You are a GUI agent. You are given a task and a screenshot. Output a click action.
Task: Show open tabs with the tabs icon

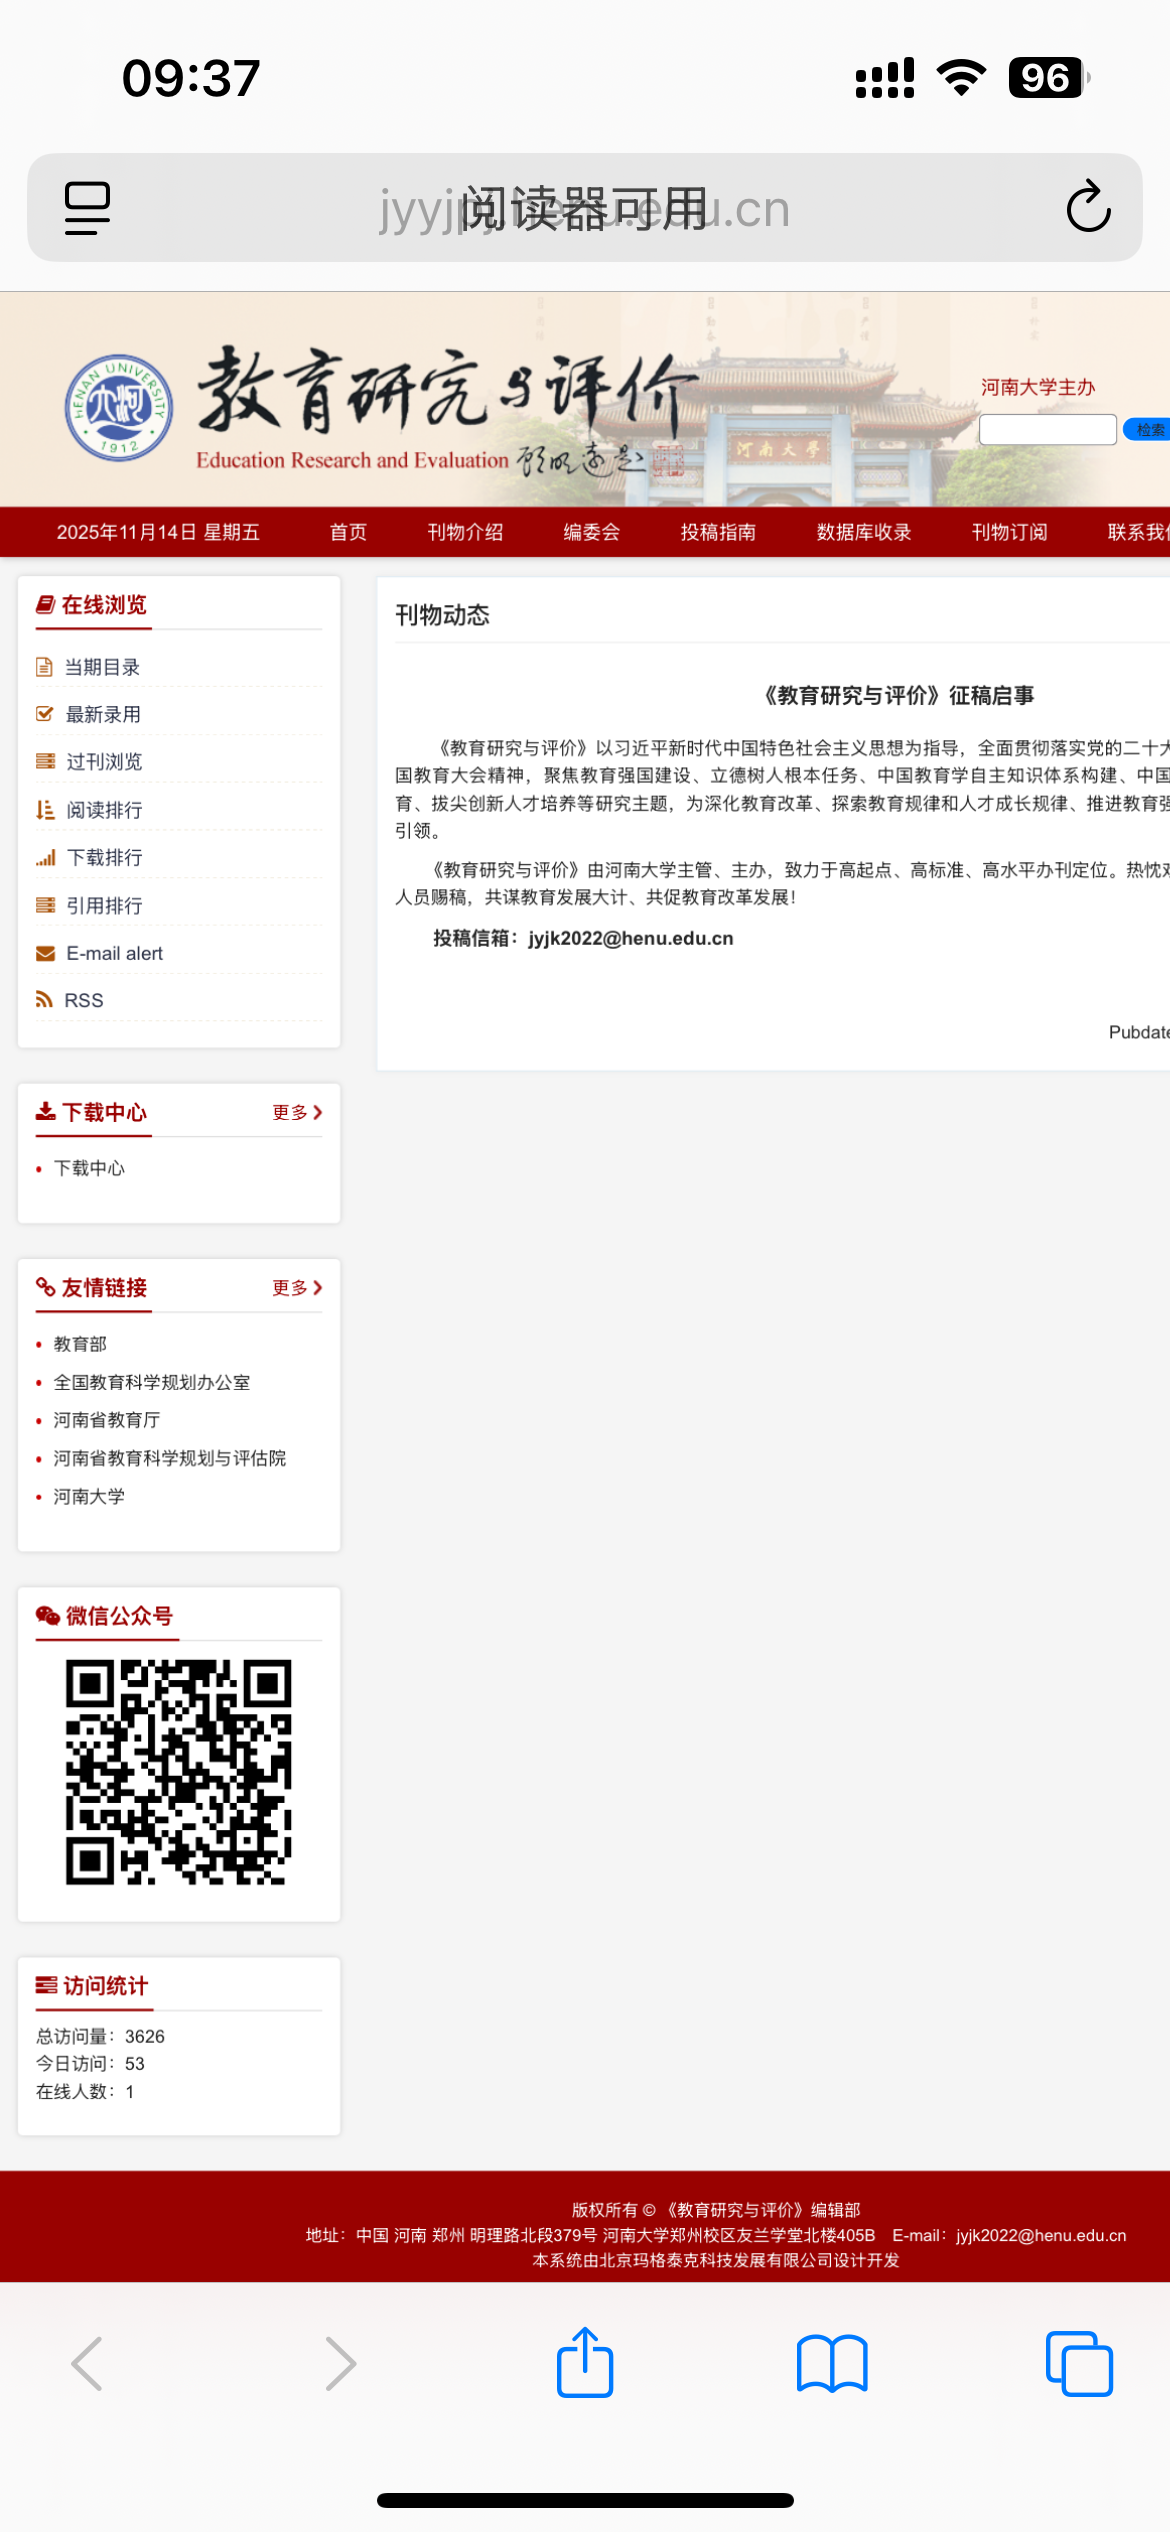[x=1078, y=2363]
